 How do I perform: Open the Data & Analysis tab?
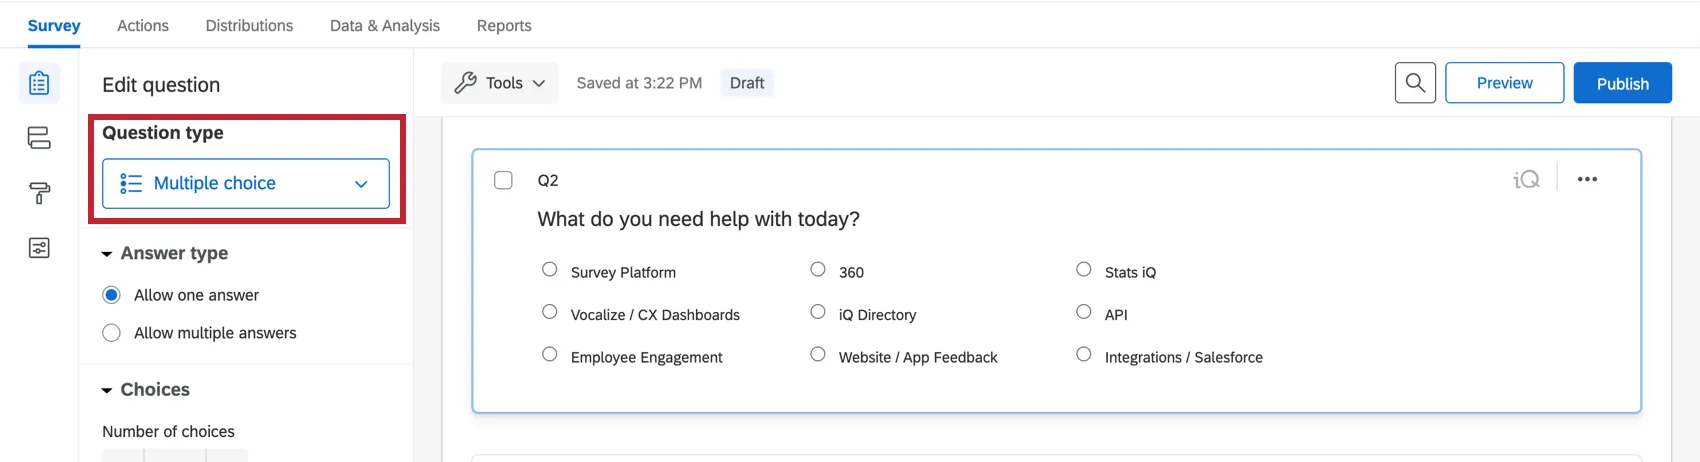tap(385, 26)
